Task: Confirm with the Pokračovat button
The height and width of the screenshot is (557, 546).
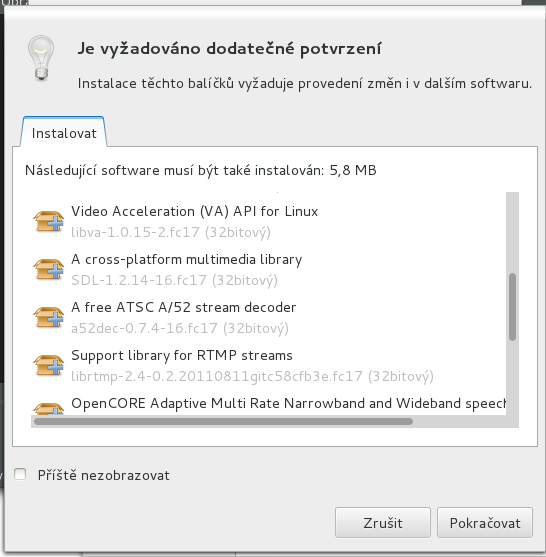Action: click(485, 523)
